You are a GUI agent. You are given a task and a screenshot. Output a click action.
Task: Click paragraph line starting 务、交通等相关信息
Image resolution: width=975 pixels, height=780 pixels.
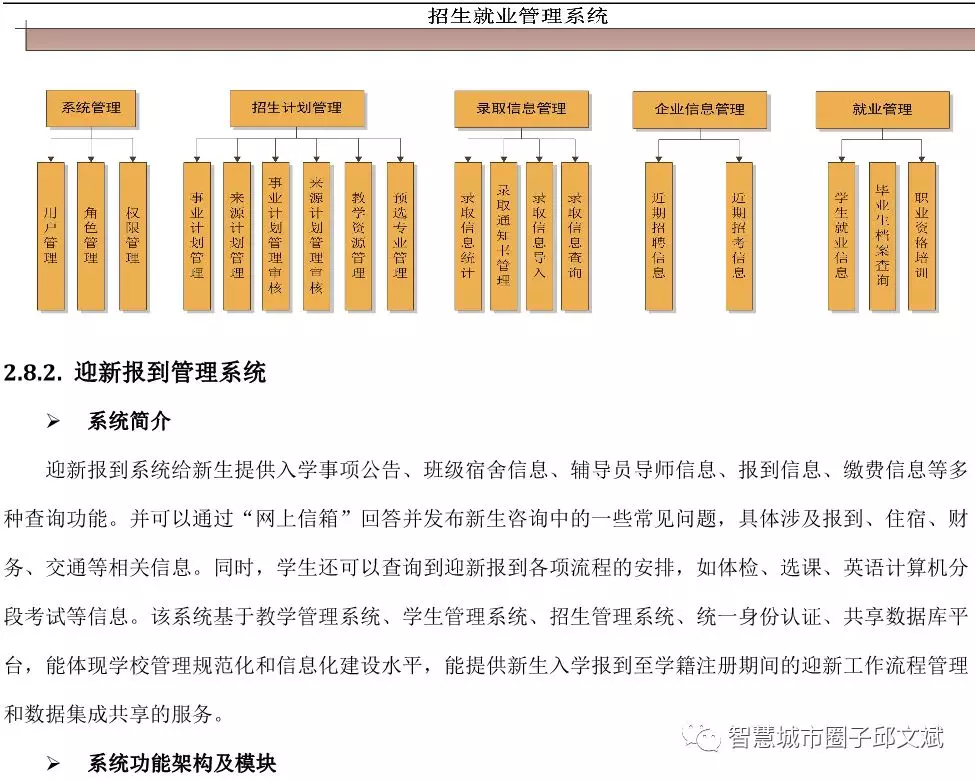[x=486, y=568]
